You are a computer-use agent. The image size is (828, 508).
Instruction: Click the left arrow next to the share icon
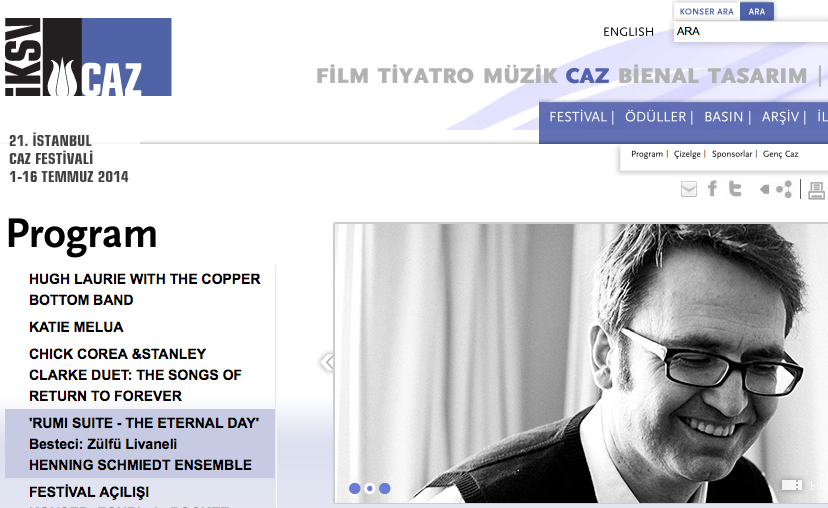click(x=764, y=189)
